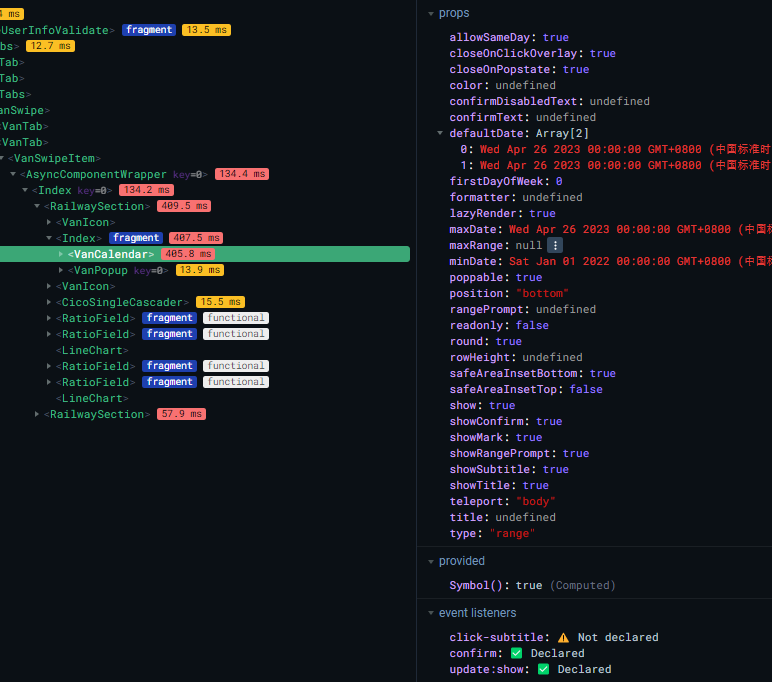This screenshot has height=682, width=772.
Task: Select the VanSwipeItem component
Action: (54, 158)
